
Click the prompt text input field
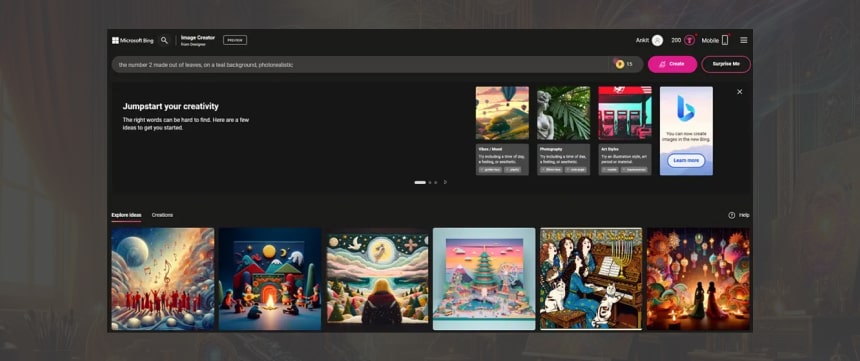362,64
